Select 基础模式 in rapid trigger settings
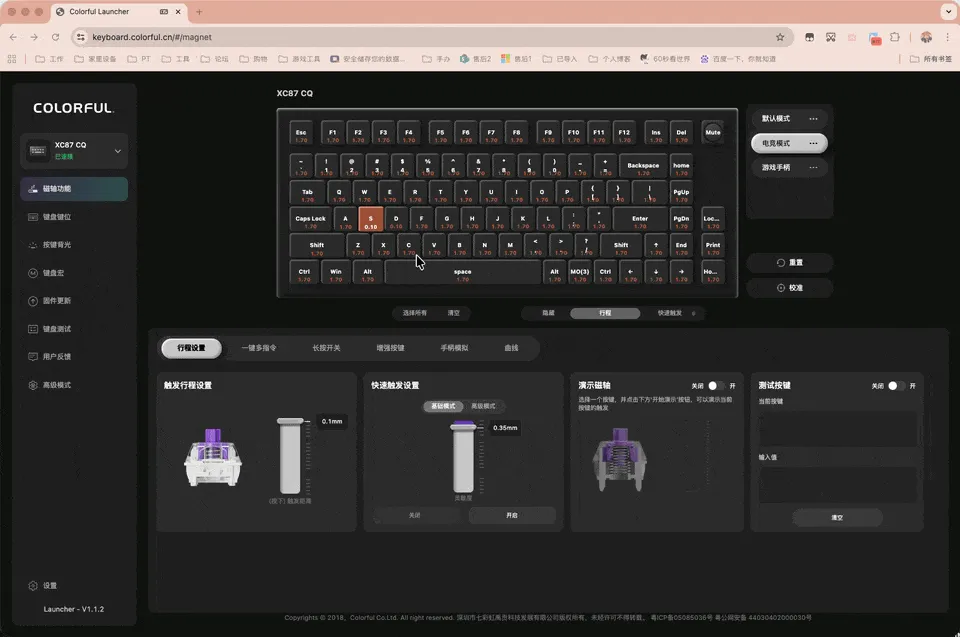Image resolution: width=960 pixels, height=637 pixels. 443,406
